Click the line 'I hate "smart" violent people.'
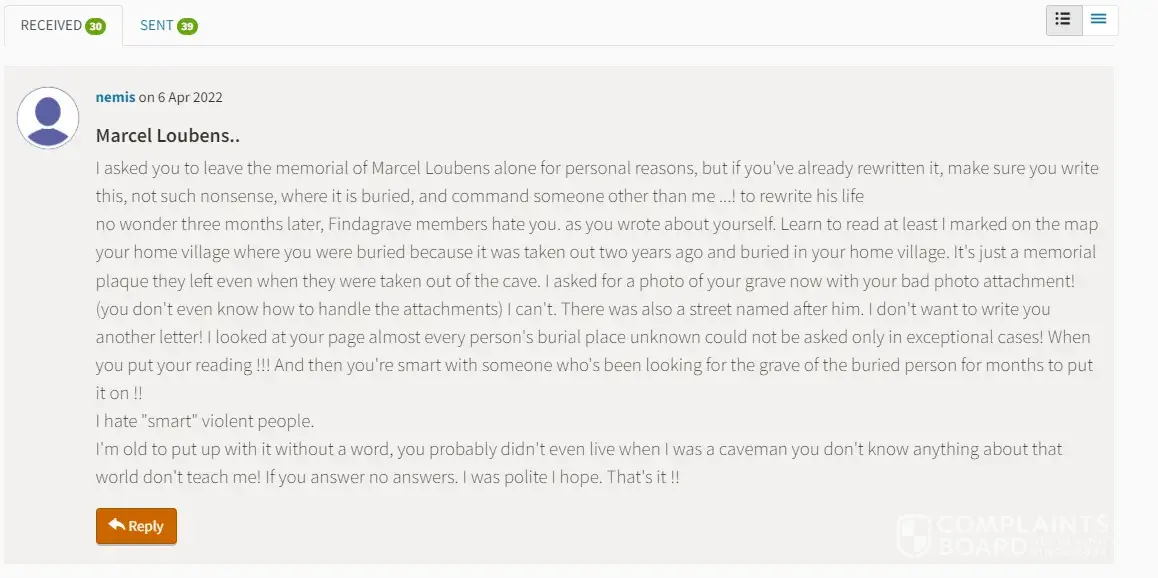Screen dimensions: 1158x578 (x=205, y=421)
